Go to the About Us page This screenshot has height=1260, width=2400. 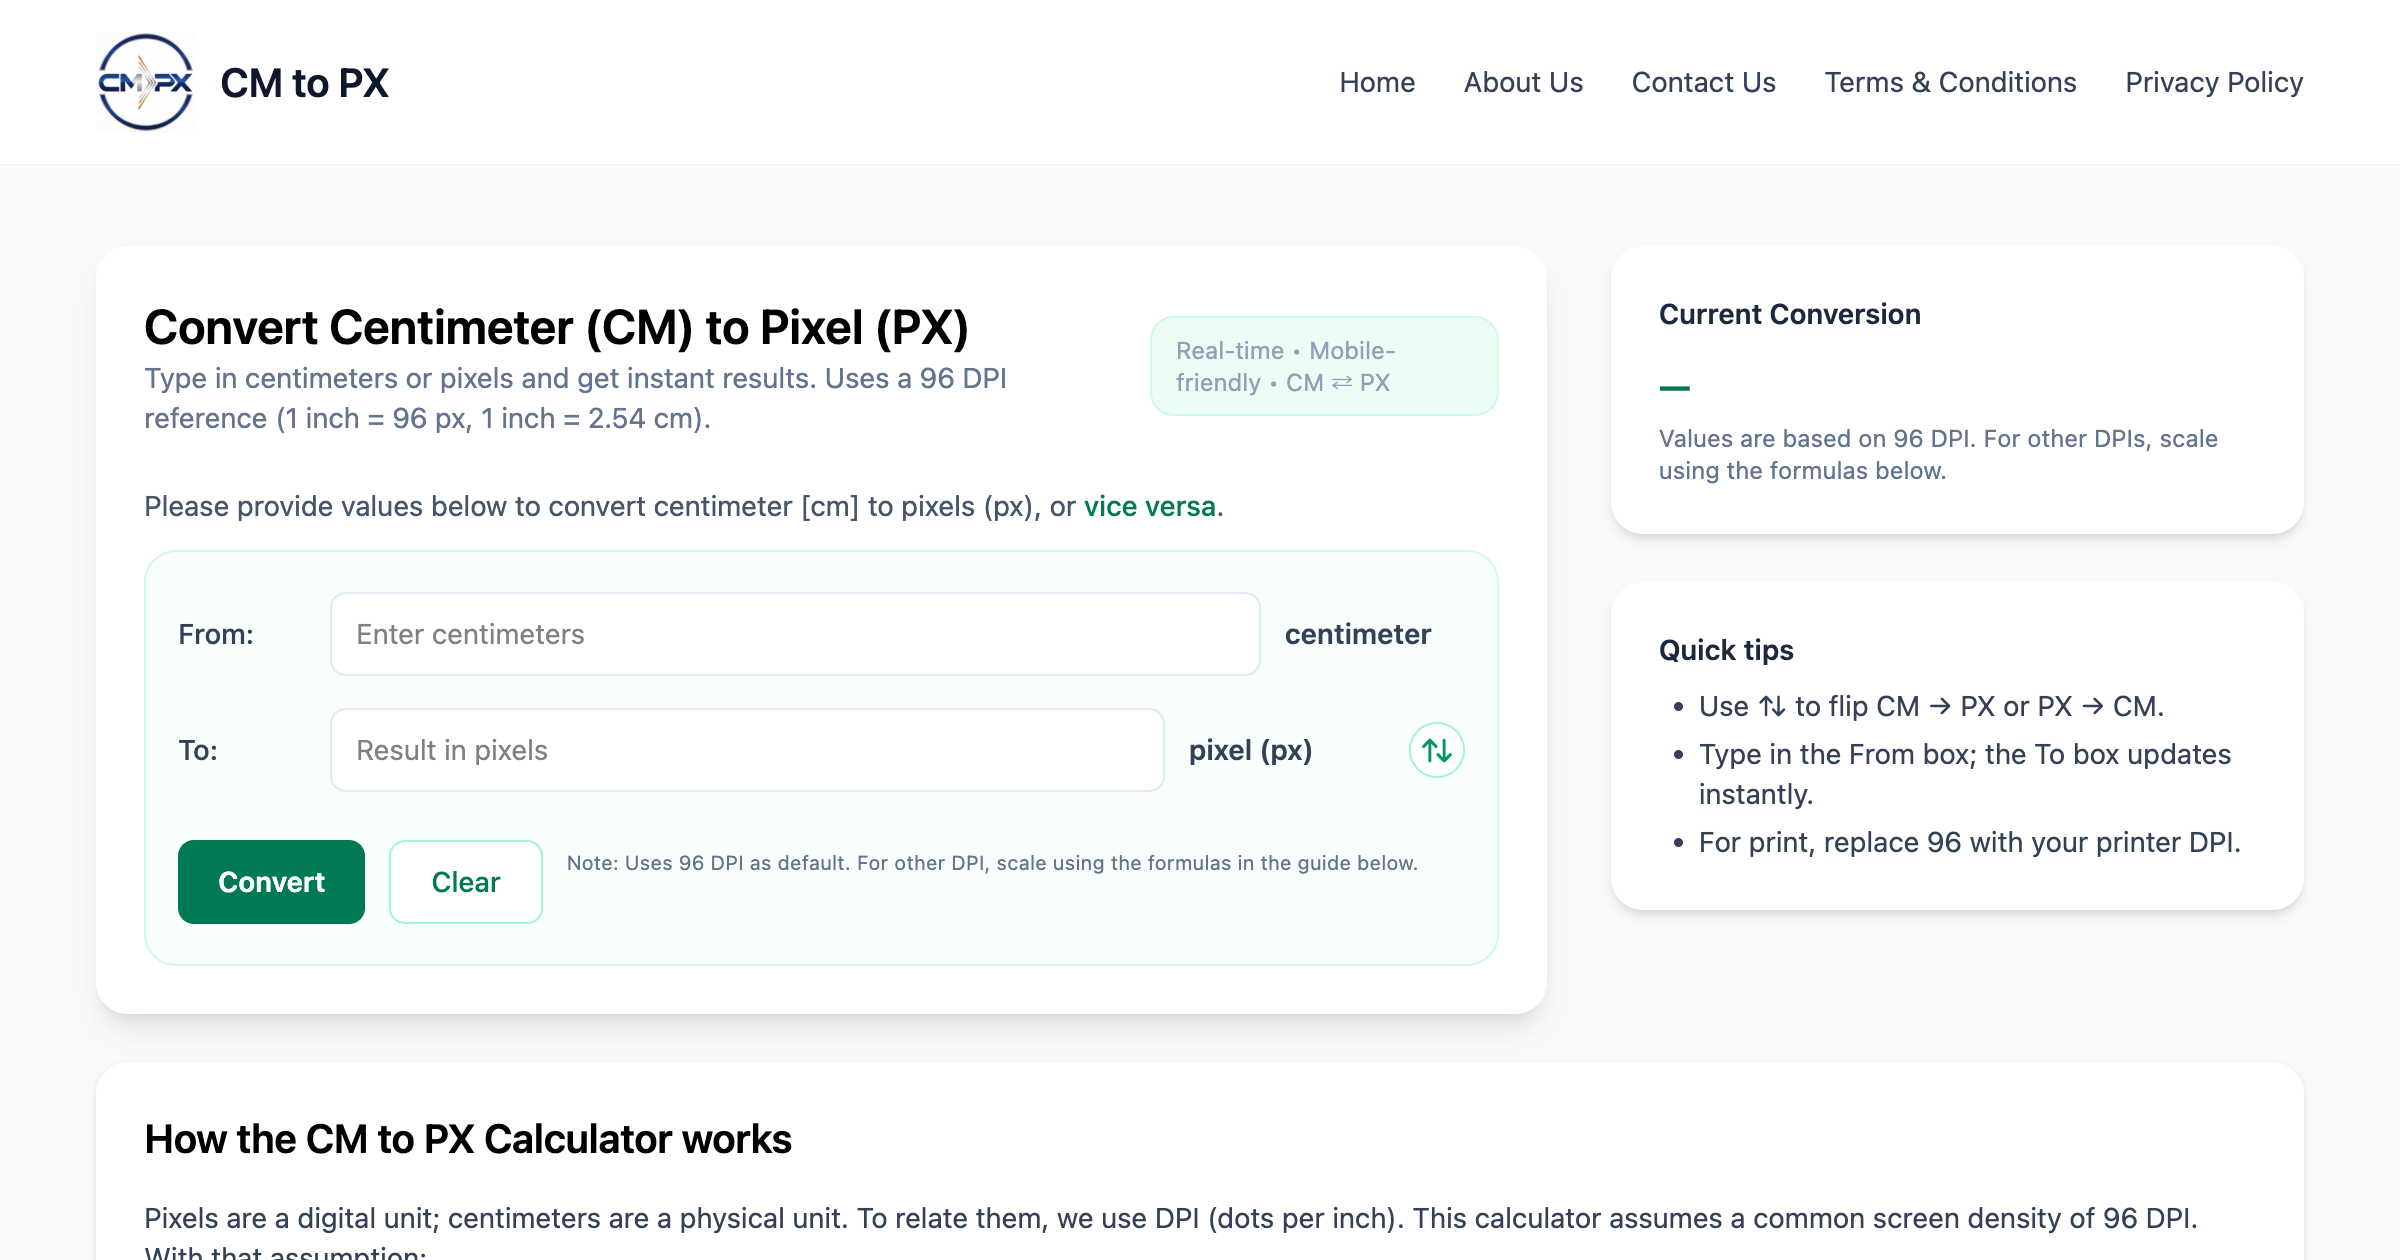click(1523, 82)
